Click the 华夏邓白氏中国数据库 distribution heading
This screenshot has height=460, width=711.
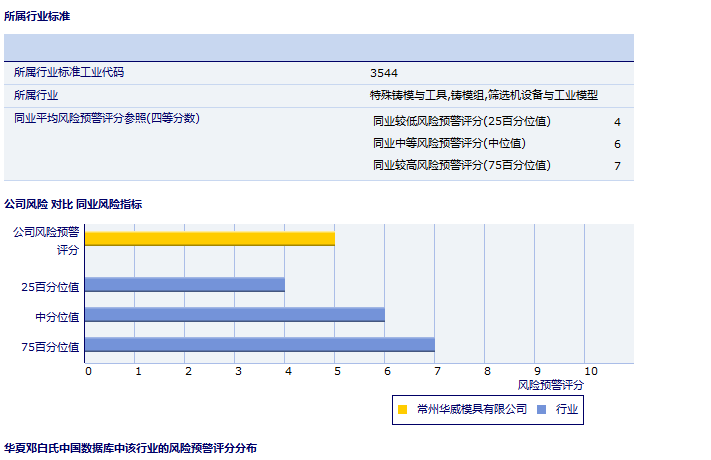point(130,448)
